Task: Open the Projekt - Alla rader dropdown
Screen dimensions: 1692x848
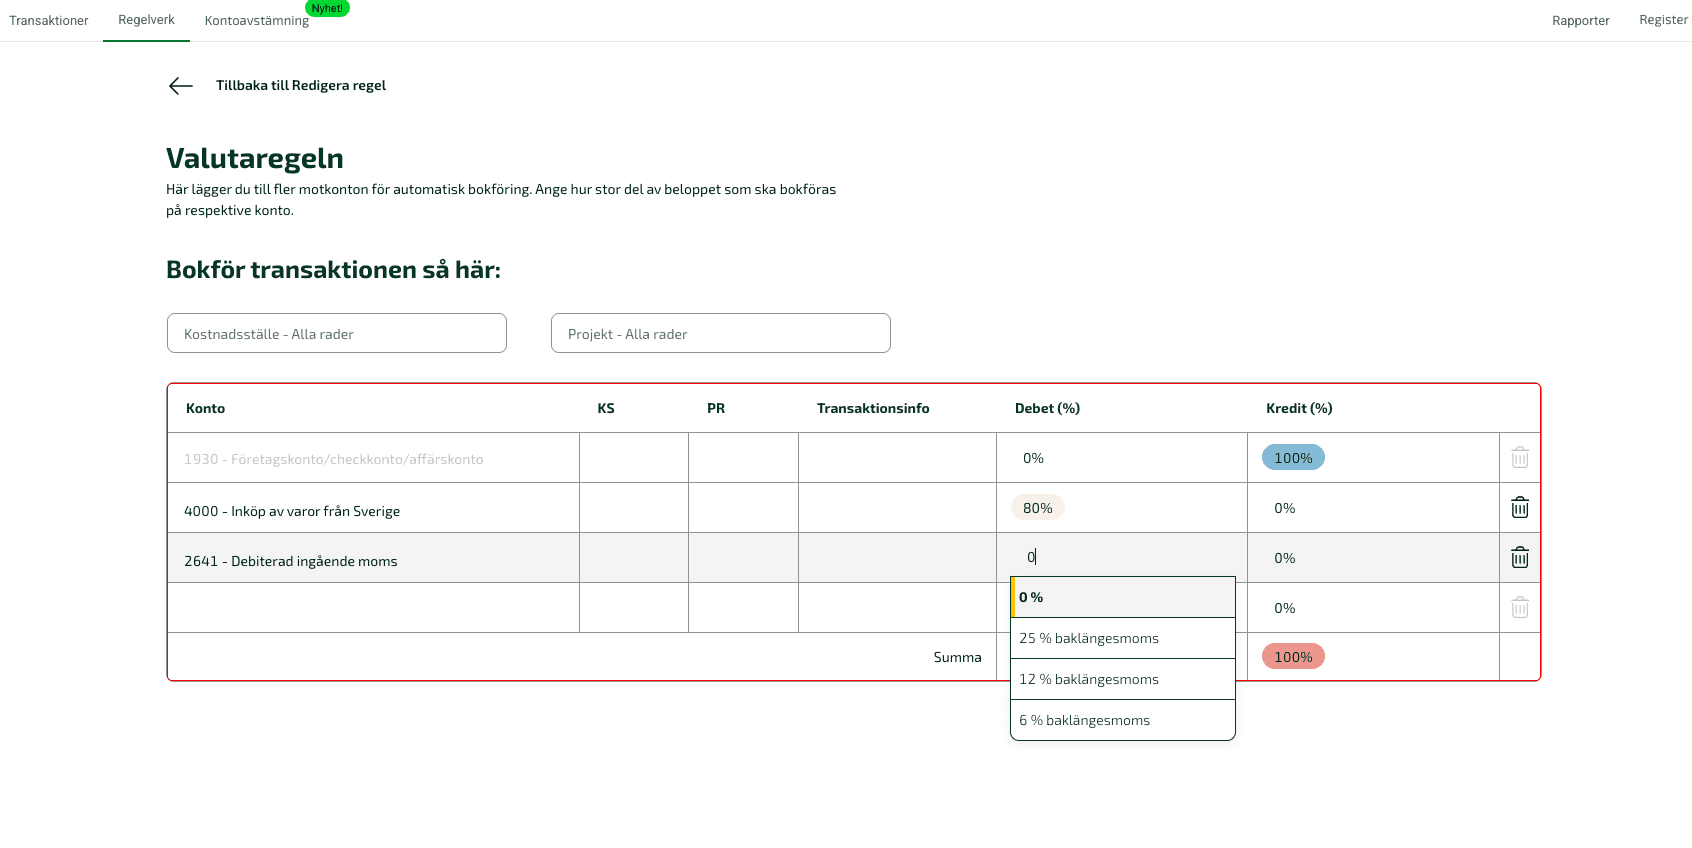Action: [x=720, y=334]
